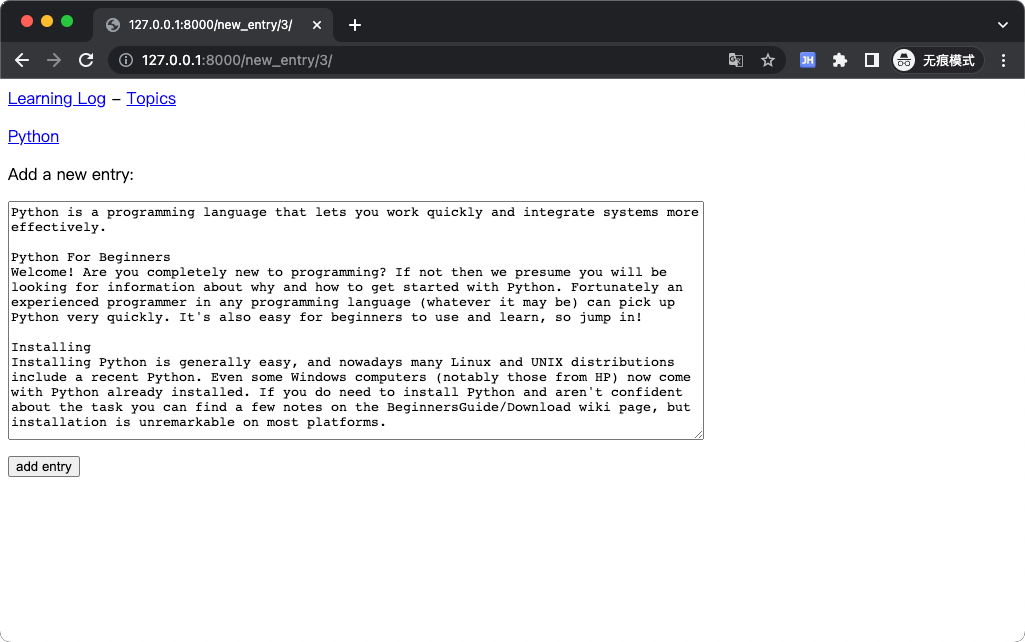Reload the current page
The width and height of the screenshot is (1025, 642).
(x=86, y=60)
